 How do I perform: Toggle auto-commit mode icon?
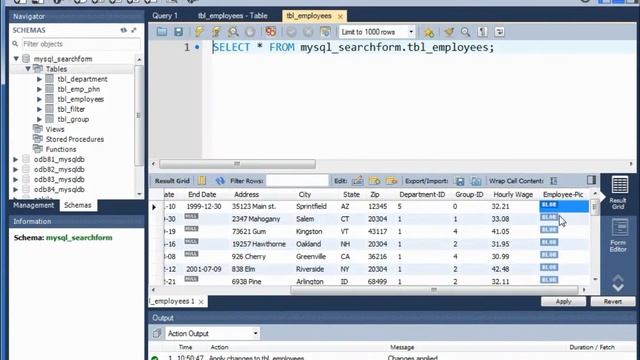325,32
